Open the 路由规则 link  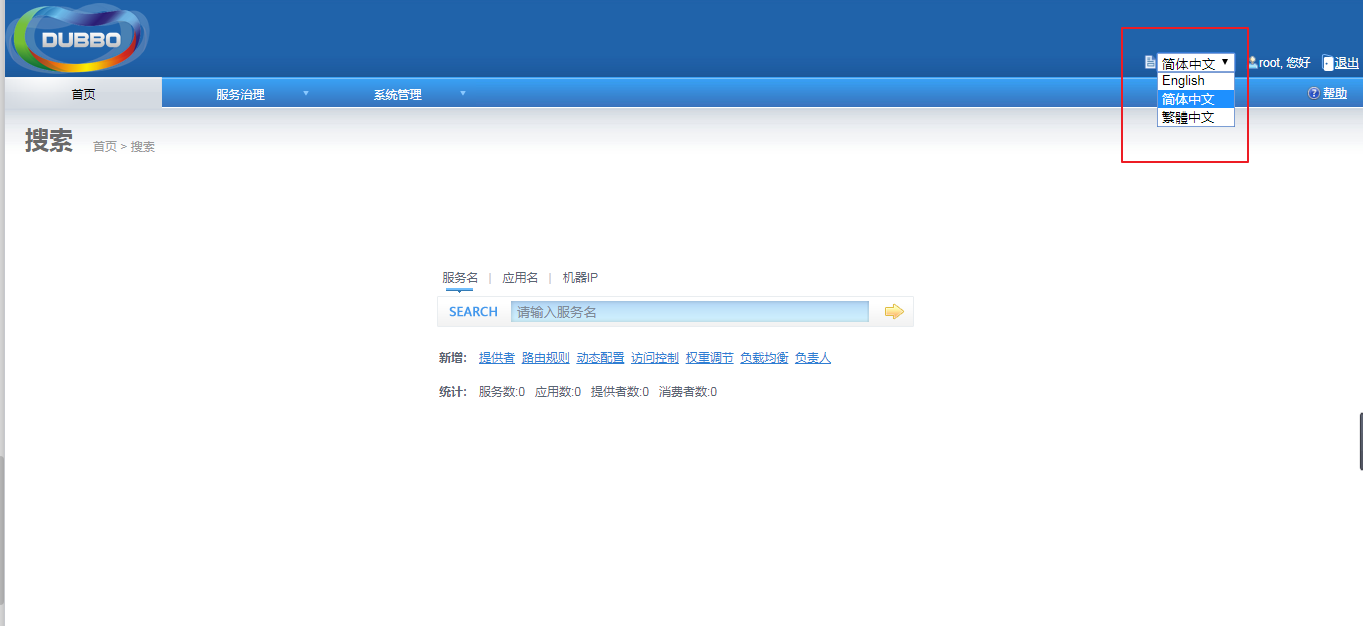[545, 356]
